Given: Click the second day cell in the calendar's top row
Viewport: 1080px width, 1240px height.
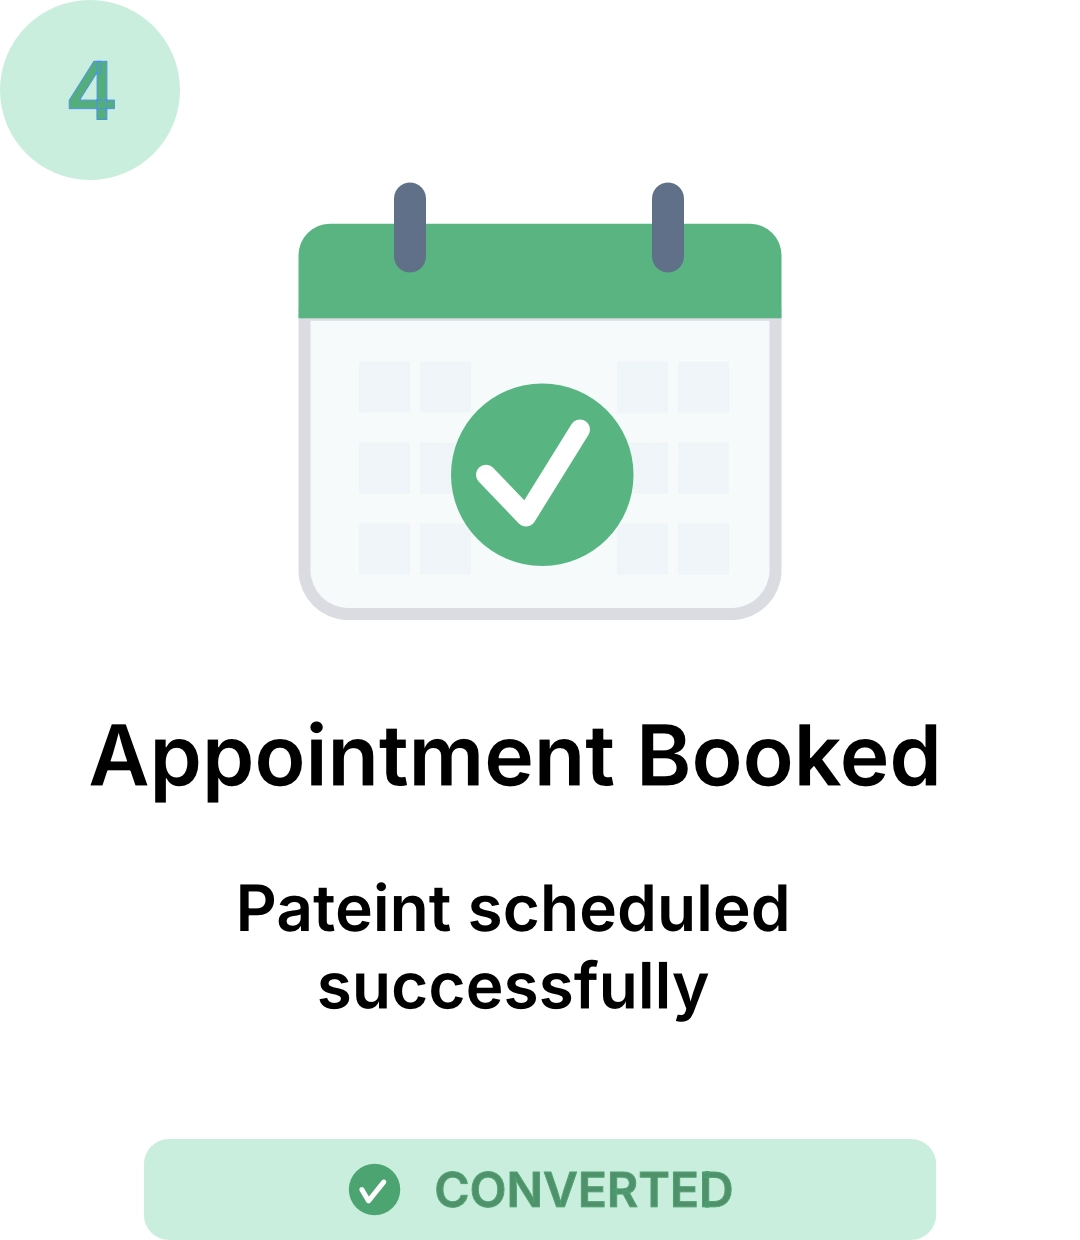Looking at the screenshot, I should click(x=445, y=387).
